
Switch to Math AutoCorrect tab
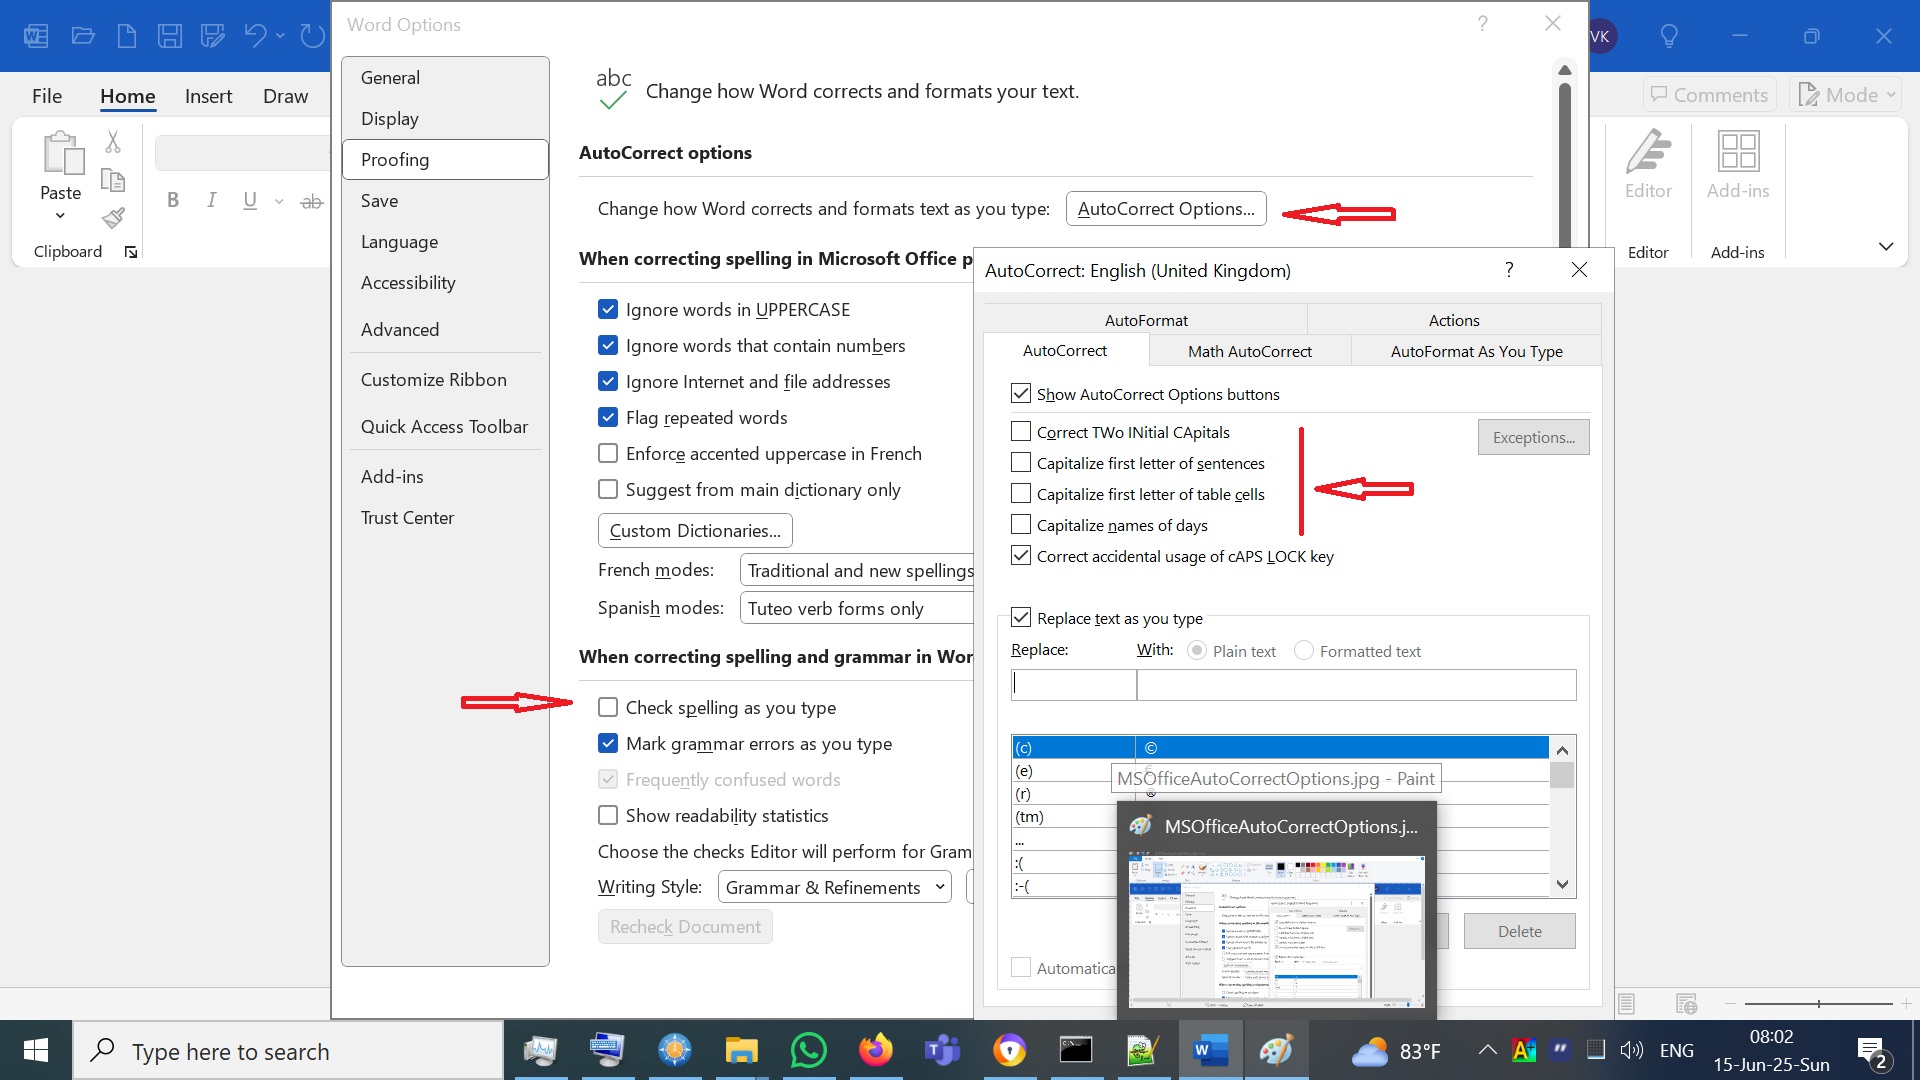[1249, 351]
